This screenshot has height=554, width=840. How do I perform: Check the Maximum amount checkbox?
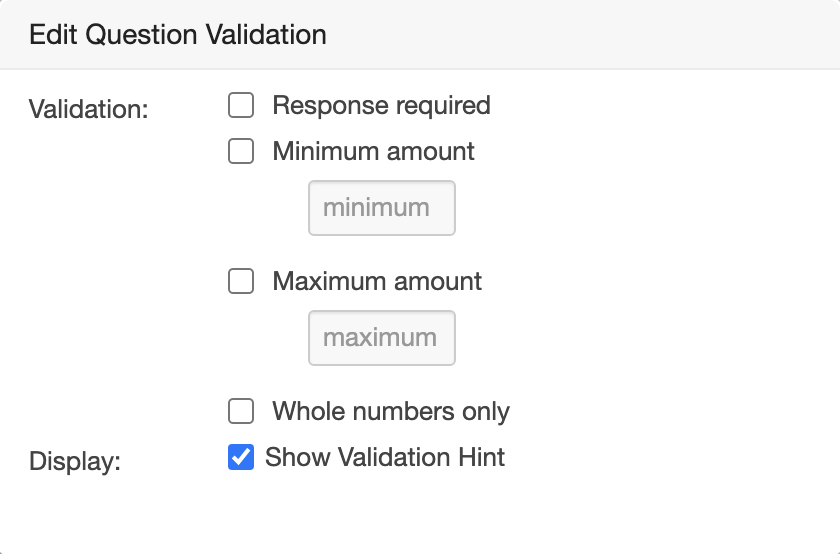pyautogui.click(x=241, y=281)
